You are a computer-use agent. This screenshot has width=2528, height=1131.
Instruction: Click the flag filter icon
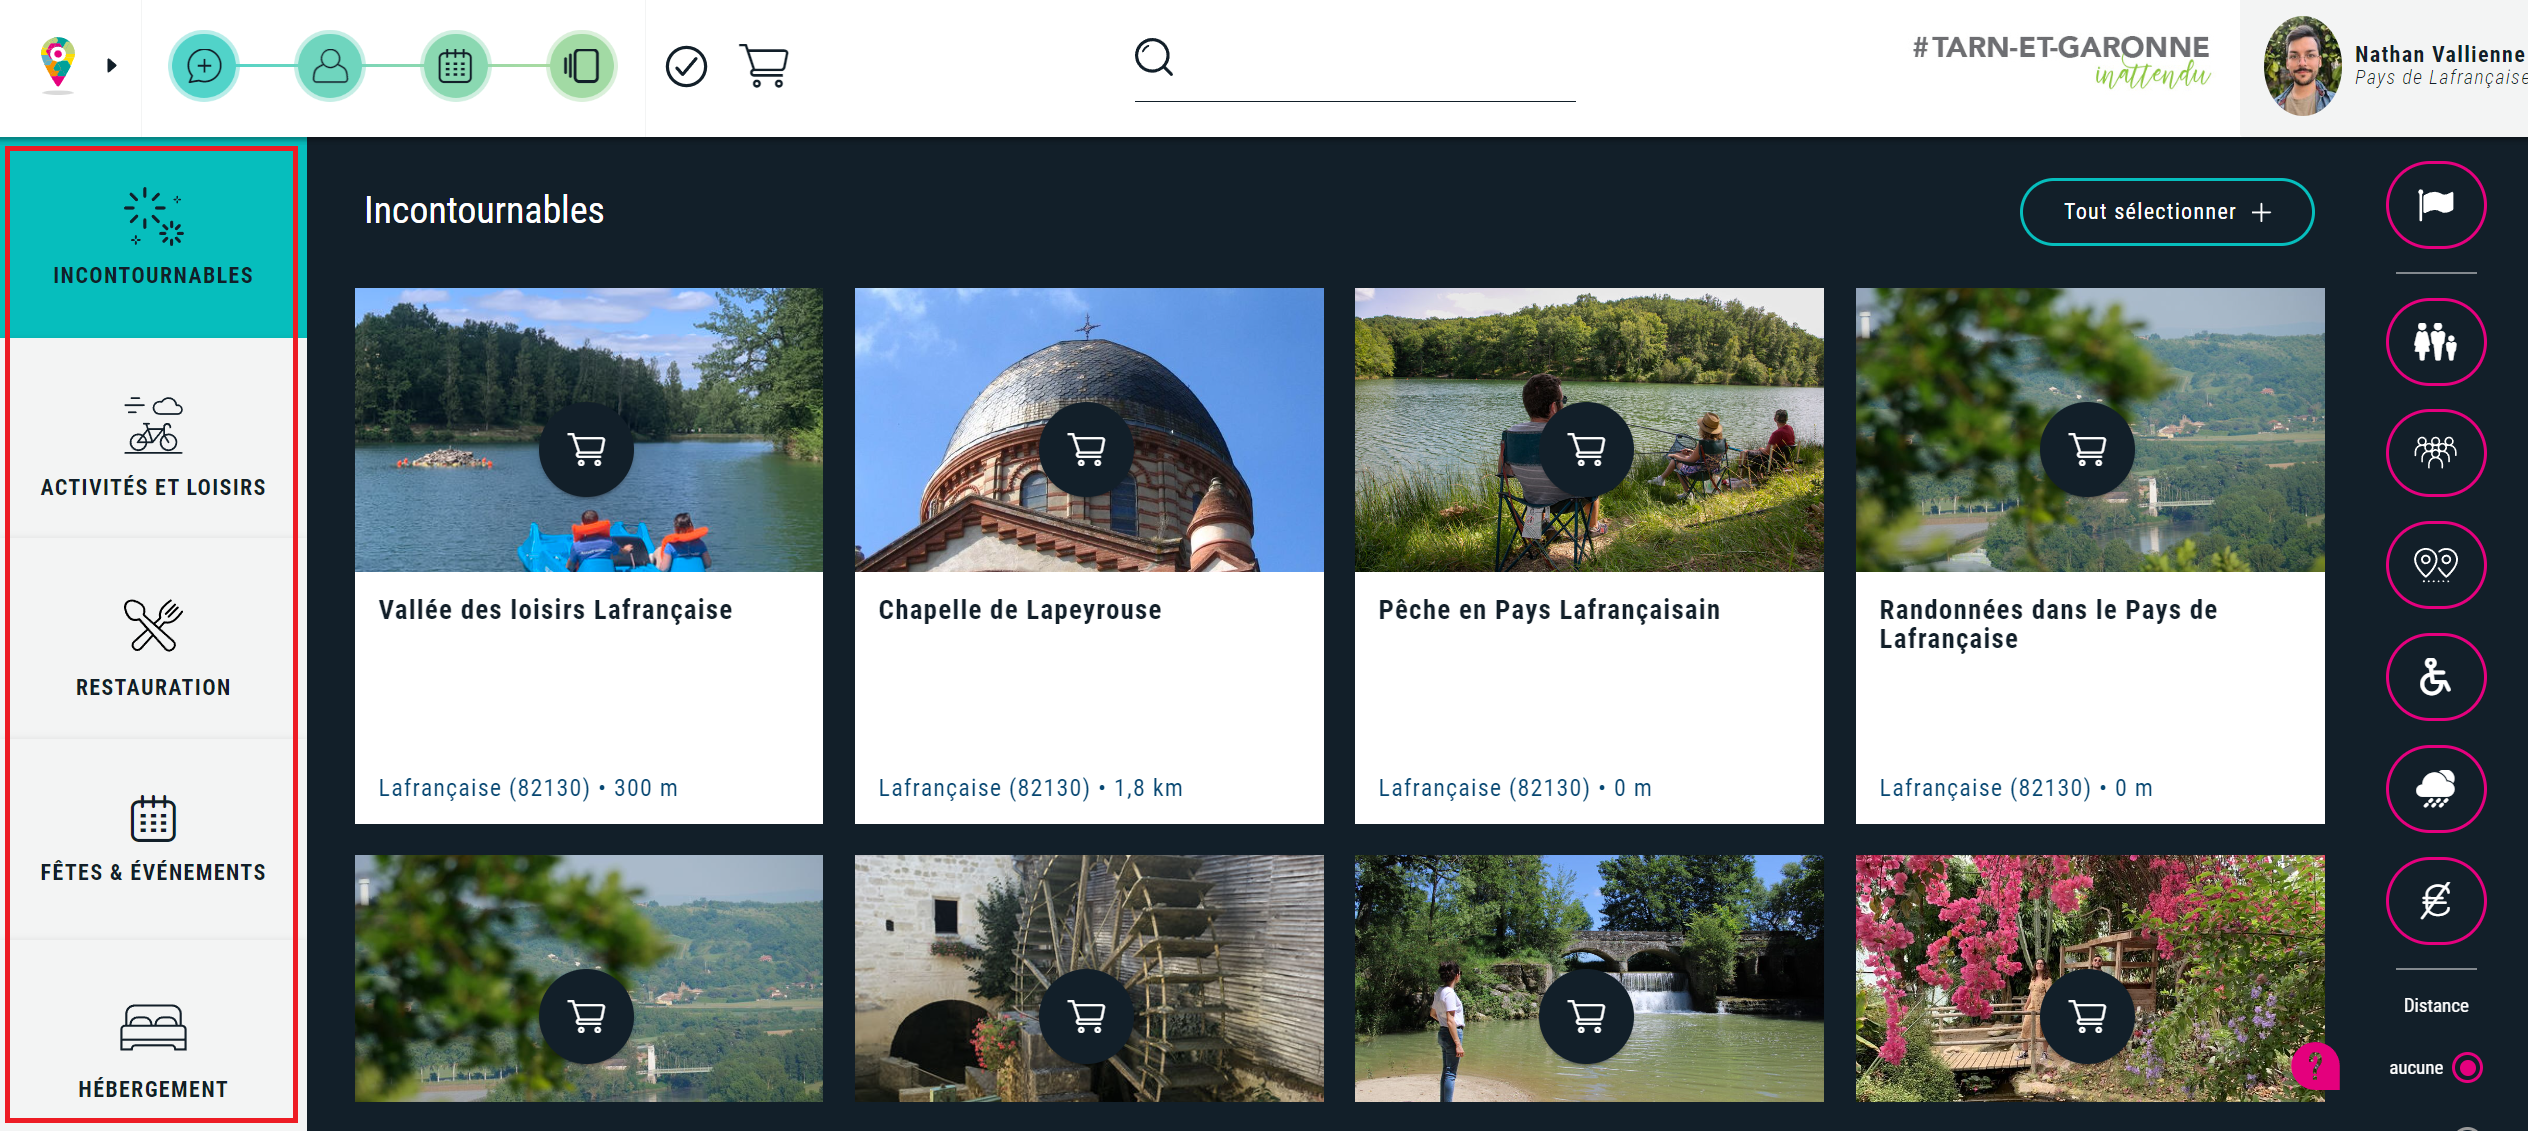pos(2435,205)
